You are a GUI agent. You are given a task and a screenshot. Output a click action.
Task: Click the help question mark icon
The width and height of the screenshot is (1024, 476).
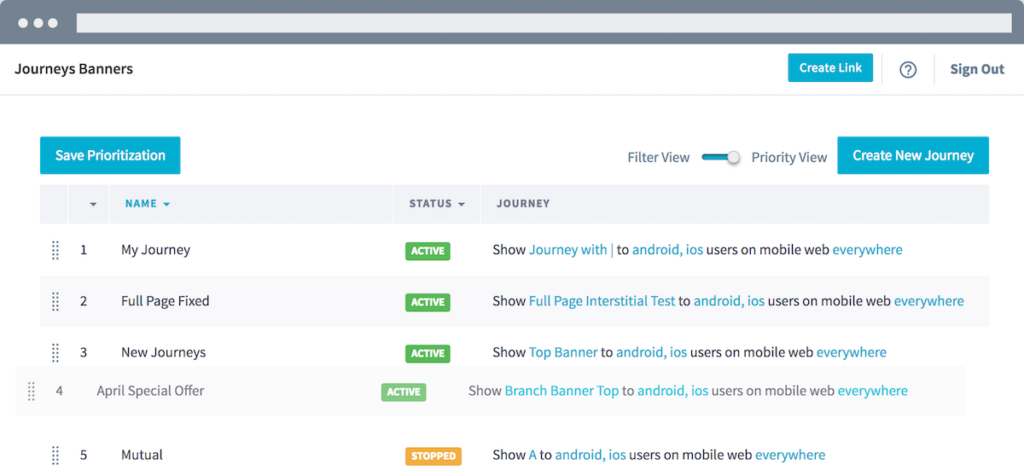point(907,70)
